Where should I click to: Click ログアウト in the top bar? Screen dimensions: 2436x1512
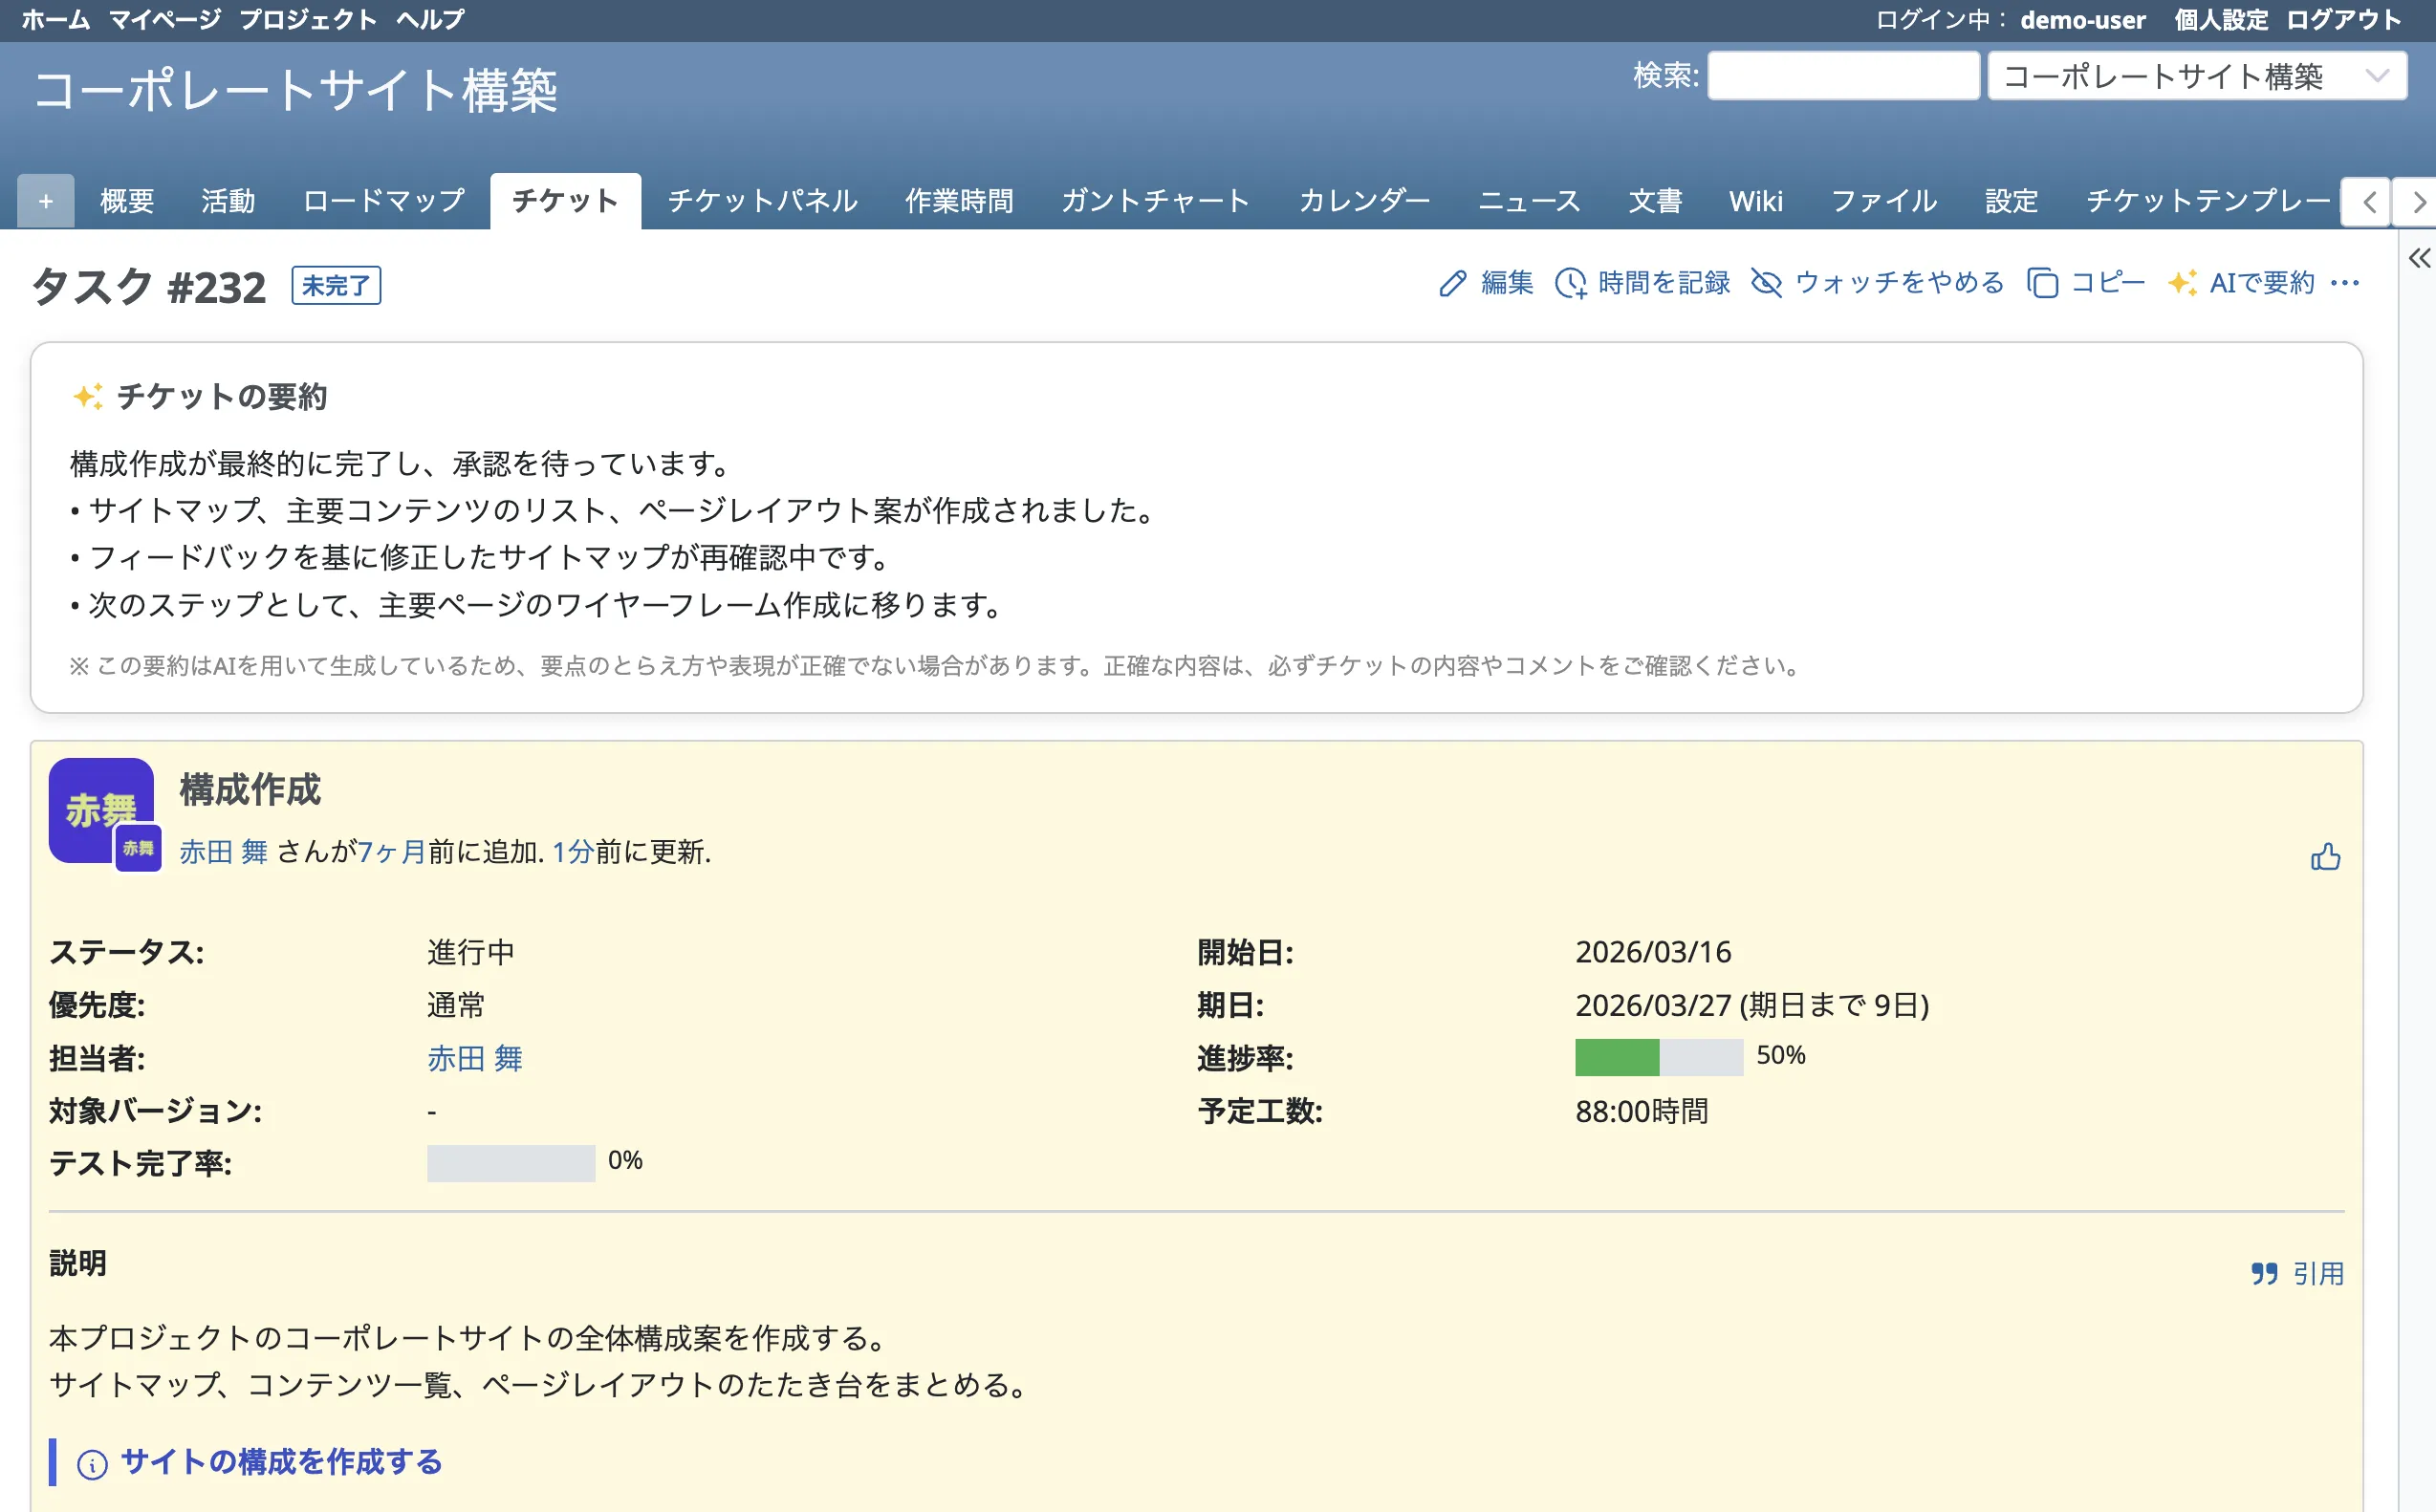tap(2343, 20)
